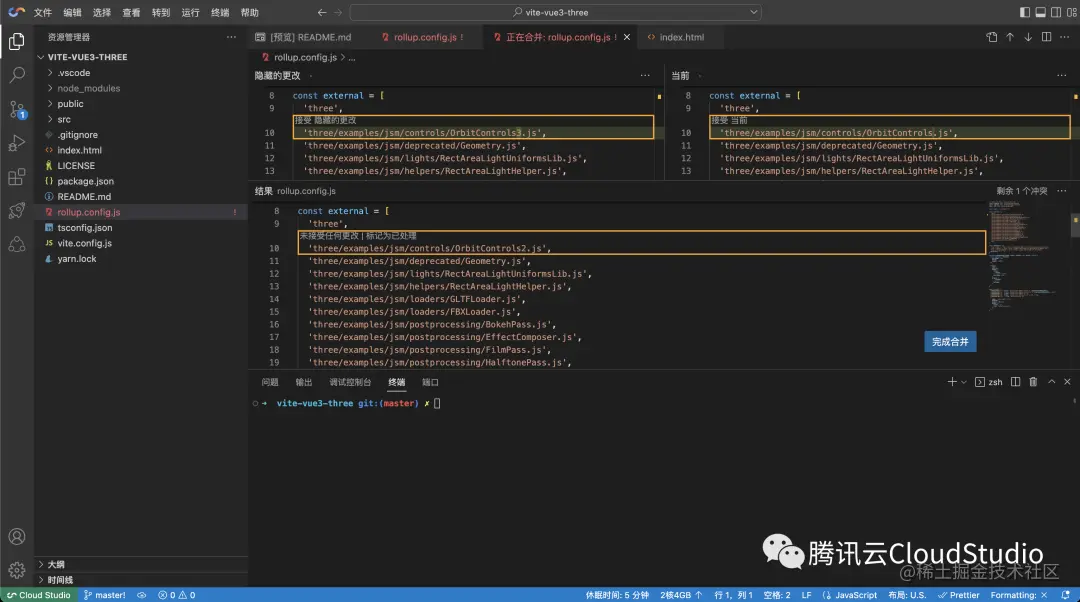The width and height of the screenshot is (1080, 602).
Task: Click the result editor minimap
Action: pos(1024,255)
